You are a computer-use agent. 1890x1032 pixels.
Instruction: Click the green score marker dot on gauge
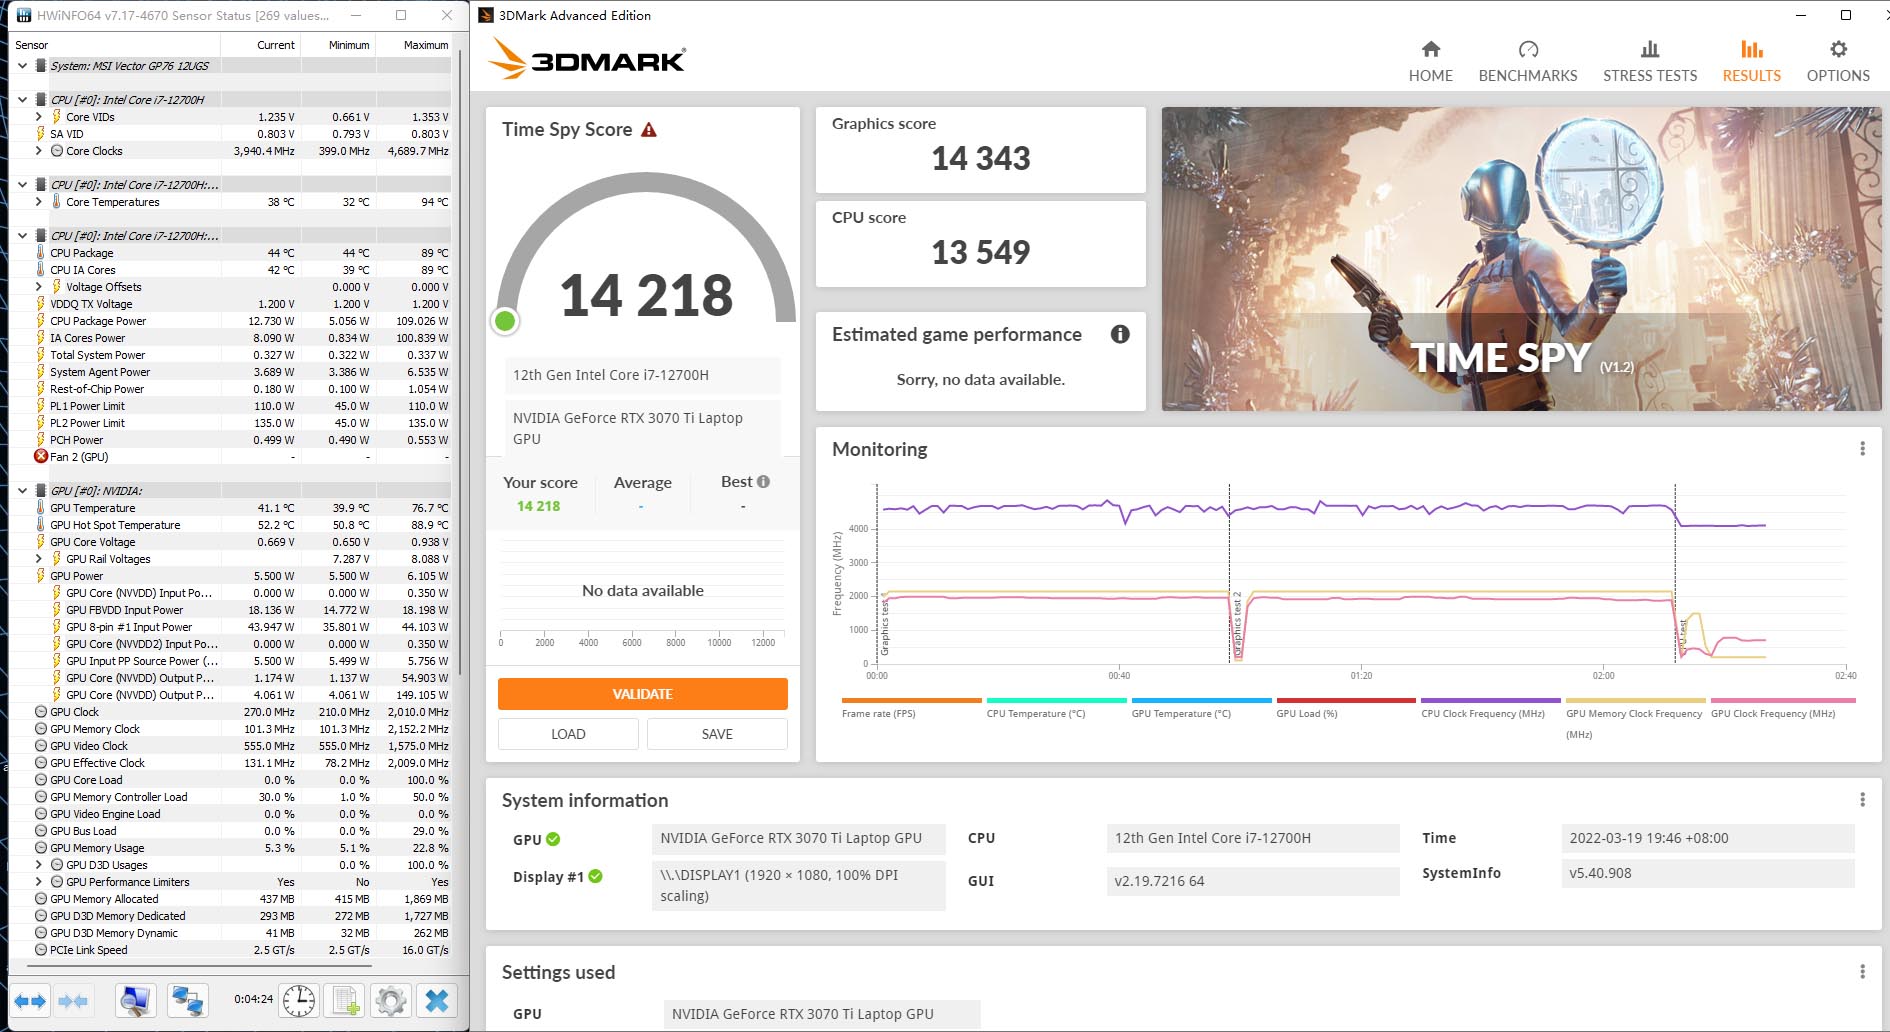click(x=505, y=321)
